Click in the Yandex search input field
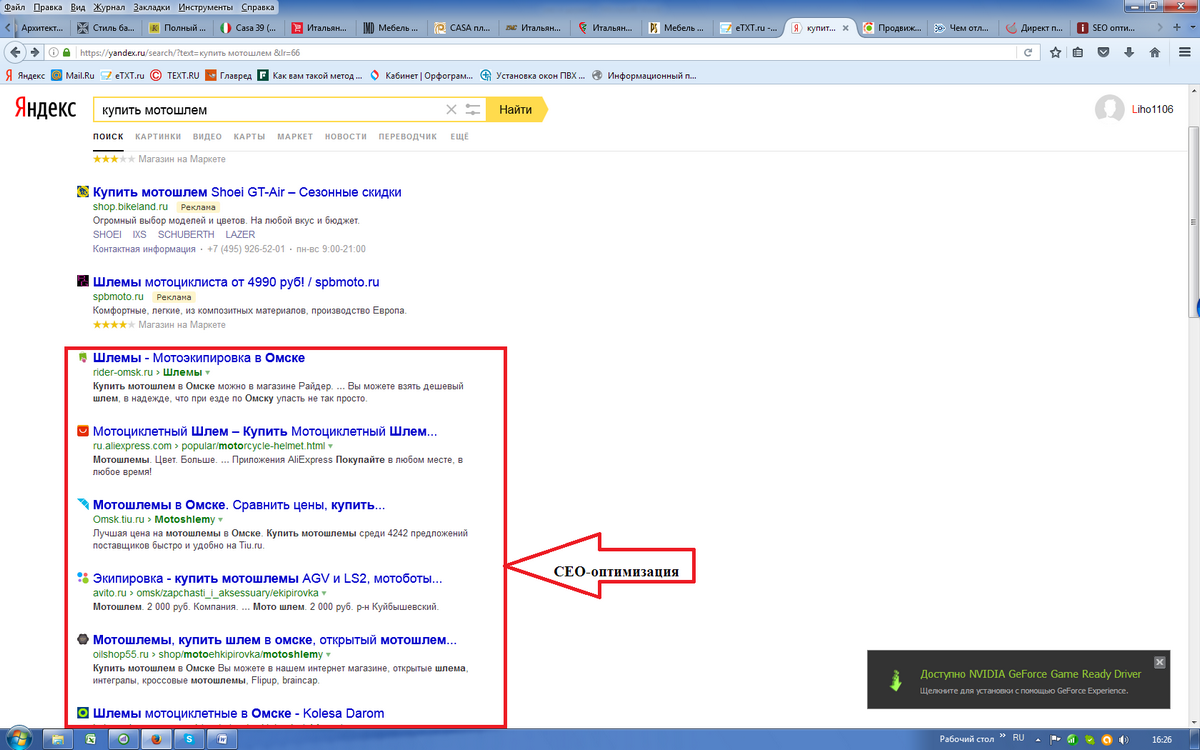 266,110
